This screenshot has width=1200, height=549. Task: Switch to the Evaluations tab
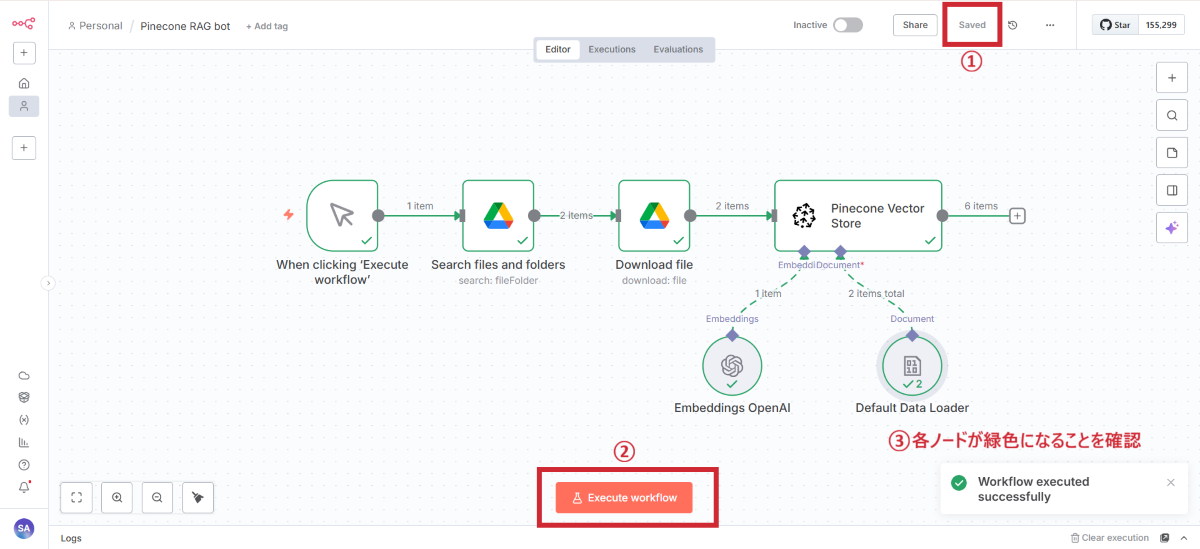click(678, 49)
